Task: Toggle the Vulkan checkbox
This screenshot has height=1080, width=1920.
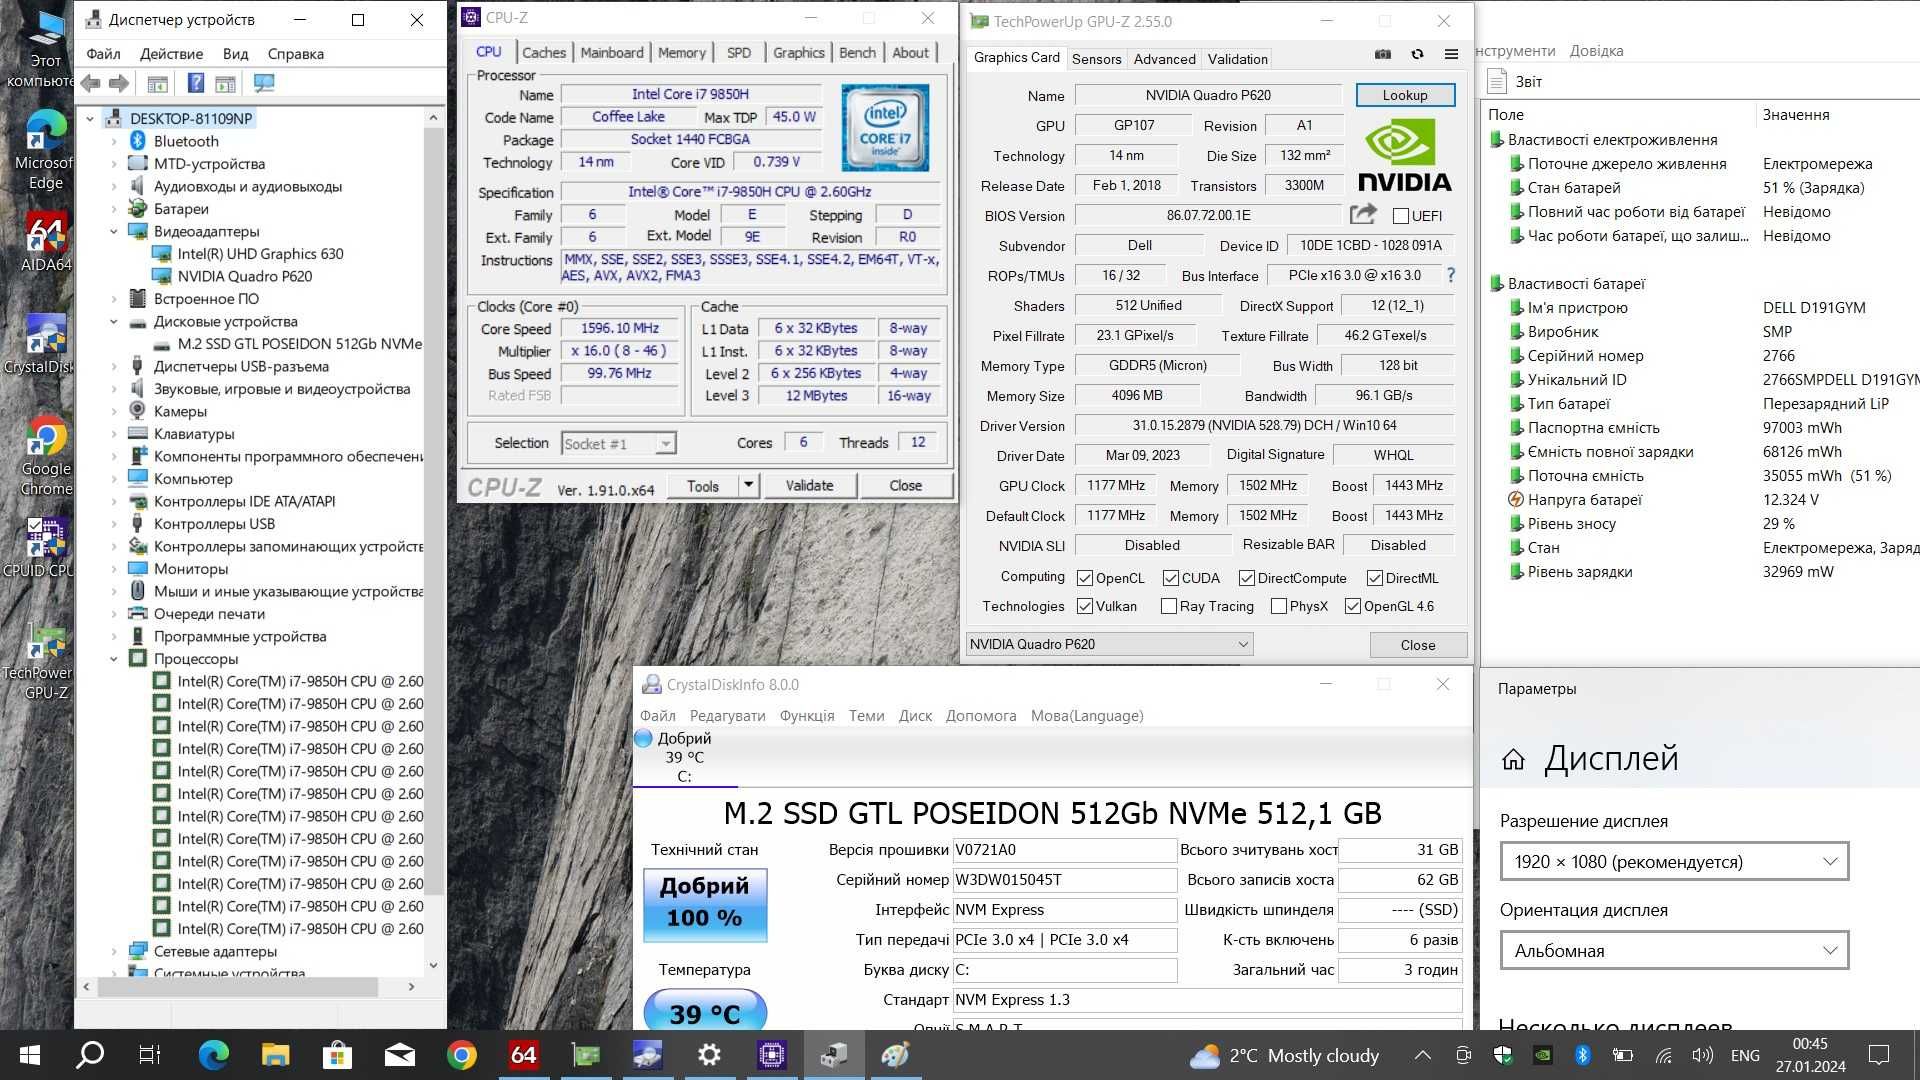Action: tap(1084, 606)
